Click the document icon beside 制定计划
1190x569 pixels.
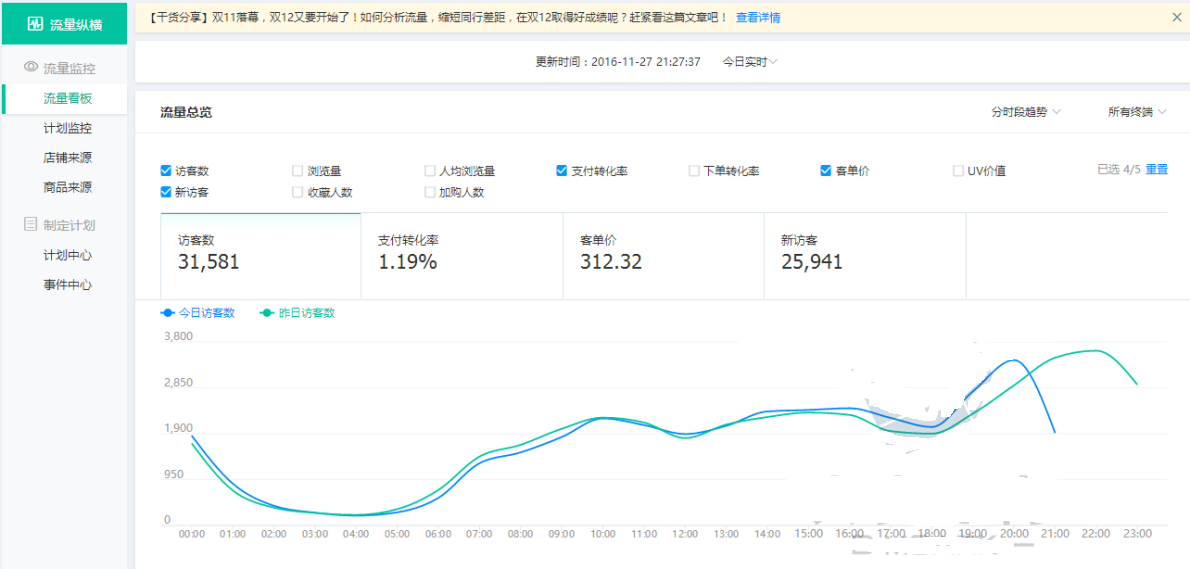tap(31, 225)
